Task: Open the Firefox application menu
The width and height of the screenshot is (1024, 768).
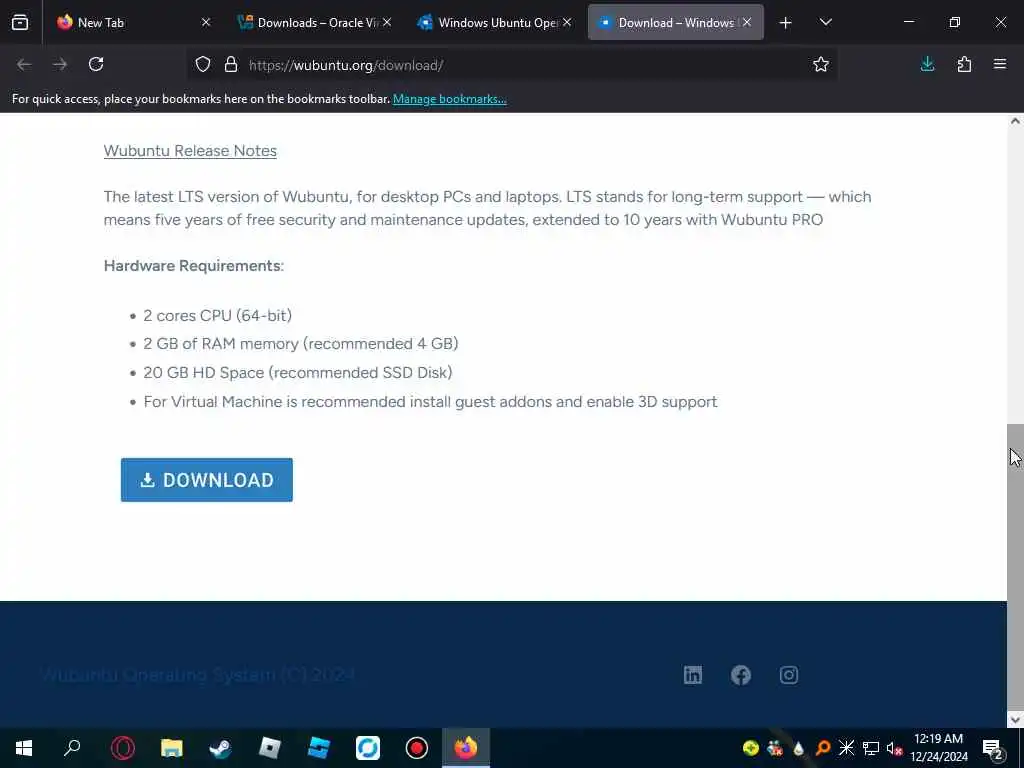Action: [x=1000, y=64]
